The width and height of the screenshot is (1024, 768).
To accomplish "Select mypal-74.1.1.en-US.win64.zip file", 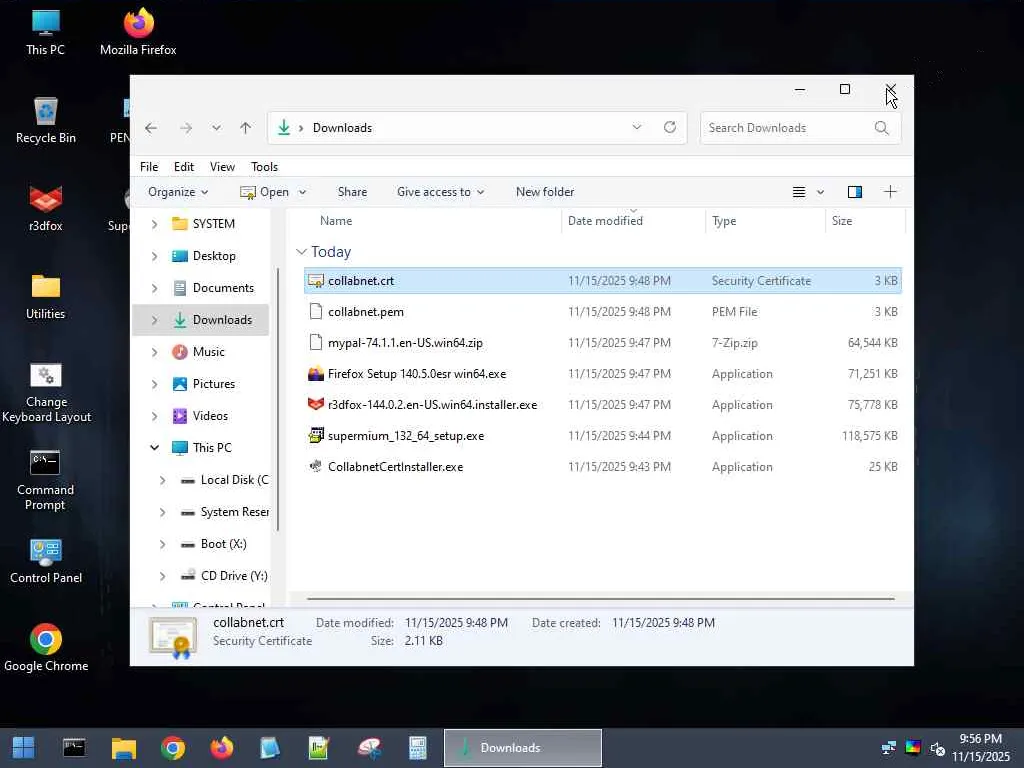I will point(603,343).
